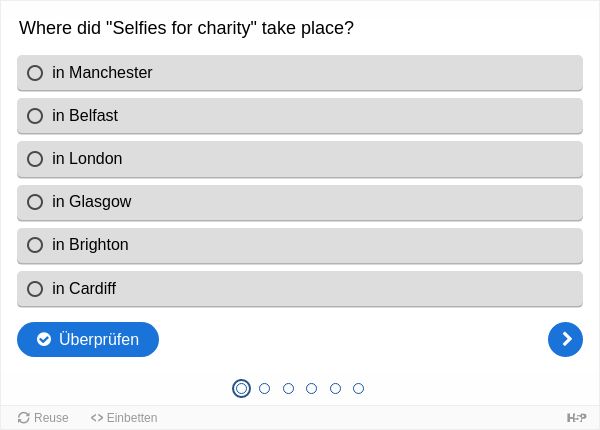The width and height of the screenshot is (600, 430).
Task: Open the third question progress dot
Action: click(288, 388)
